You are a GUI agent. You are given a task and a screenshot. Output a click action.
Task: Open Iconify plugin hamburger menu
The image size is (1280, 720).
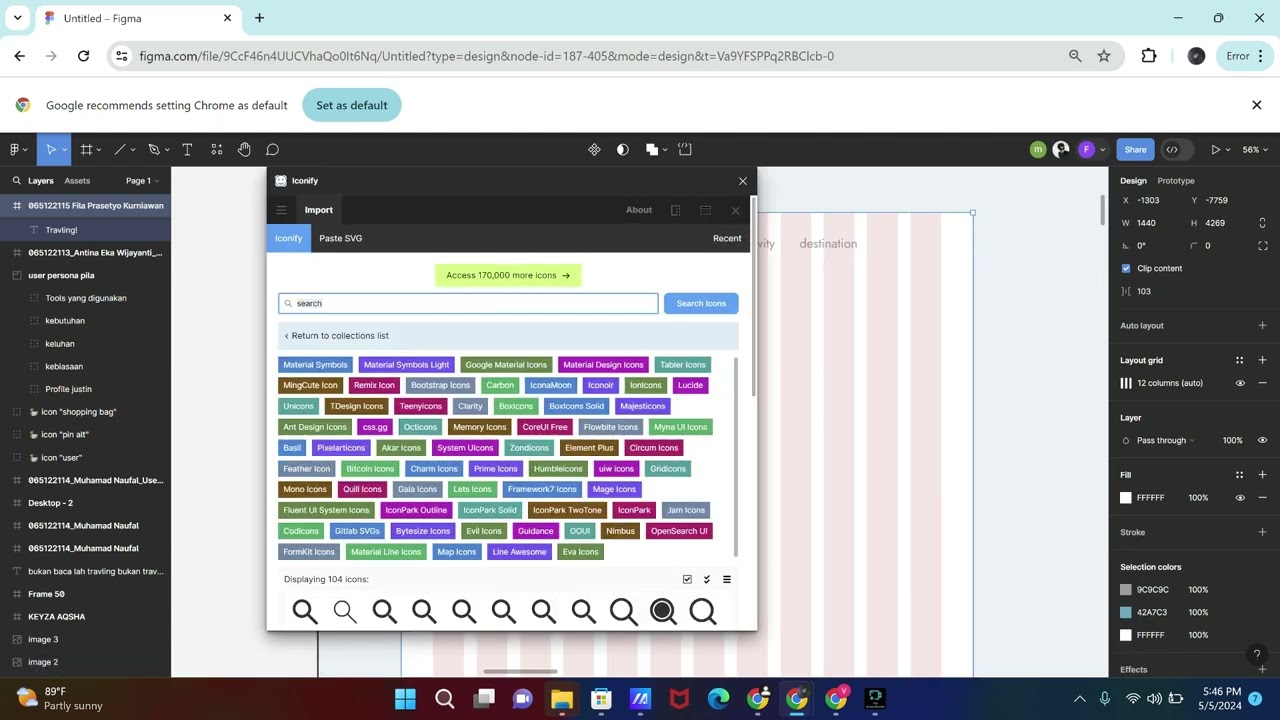pyautogui.click(x=281, y=210)
